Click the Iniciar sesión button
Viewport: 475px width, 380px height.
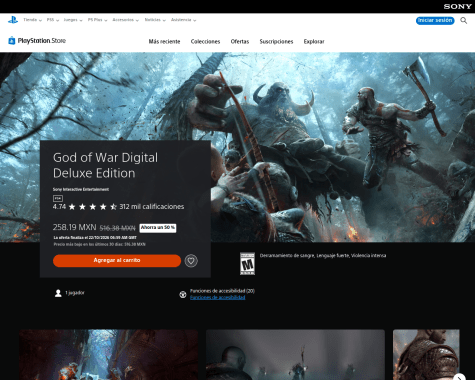point(435,20)
